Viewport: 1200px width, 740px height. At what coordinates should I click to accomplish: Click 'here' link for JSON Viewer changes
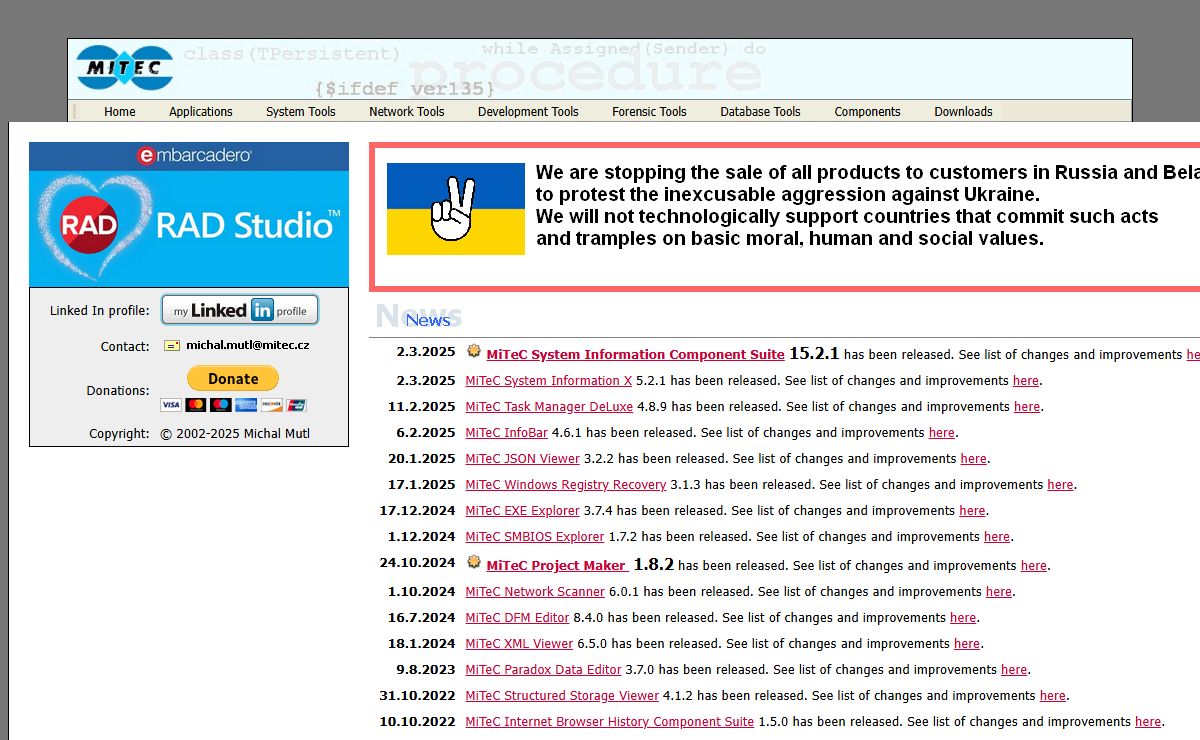pyautogui.click(x=974, y=459)
